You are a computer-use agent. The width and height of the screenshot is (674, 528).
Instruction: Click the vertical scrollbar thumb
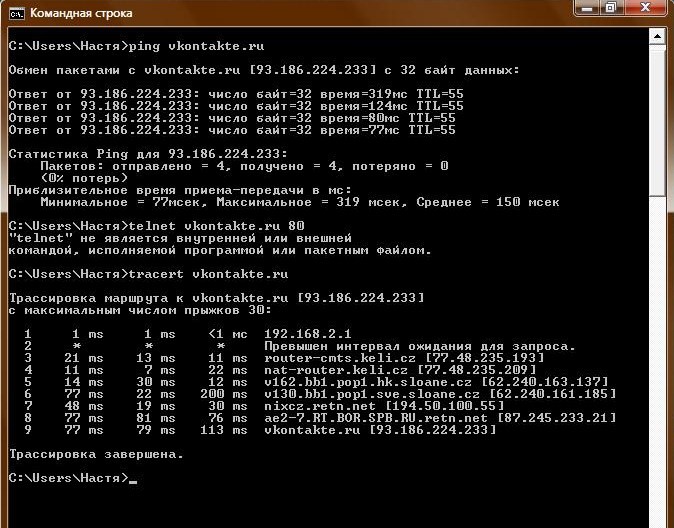pos(657,121)
